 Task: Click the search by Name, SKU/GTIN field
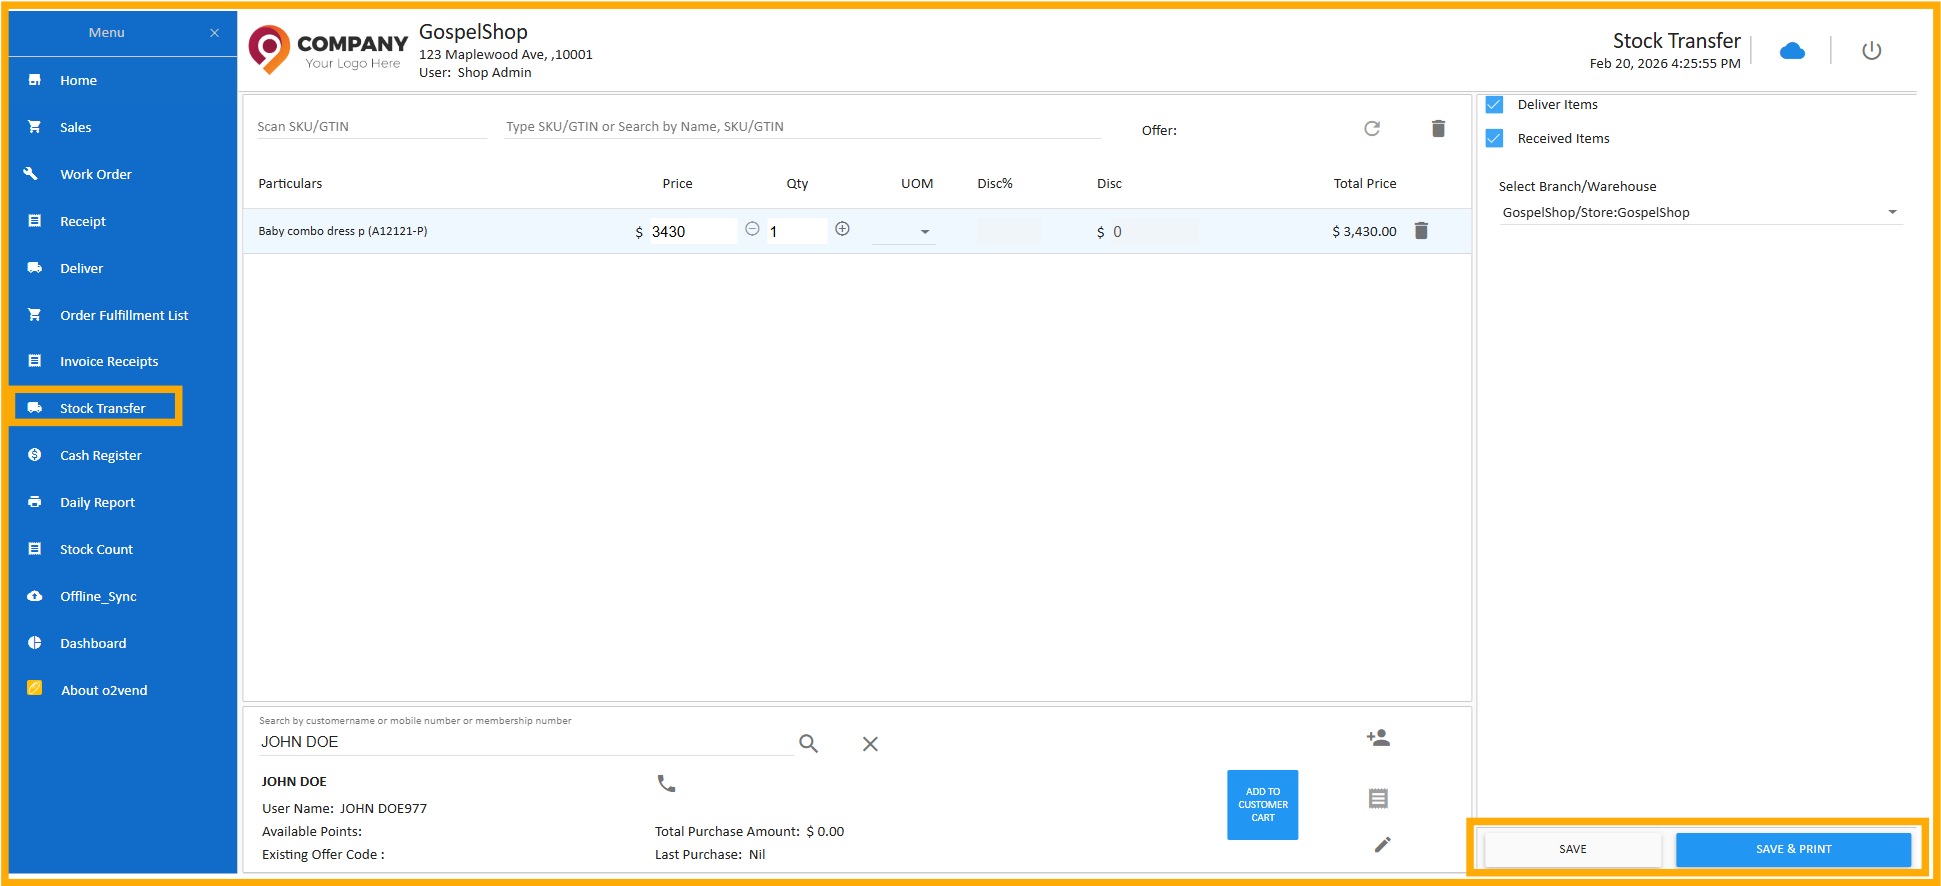[x=803, y=127]
